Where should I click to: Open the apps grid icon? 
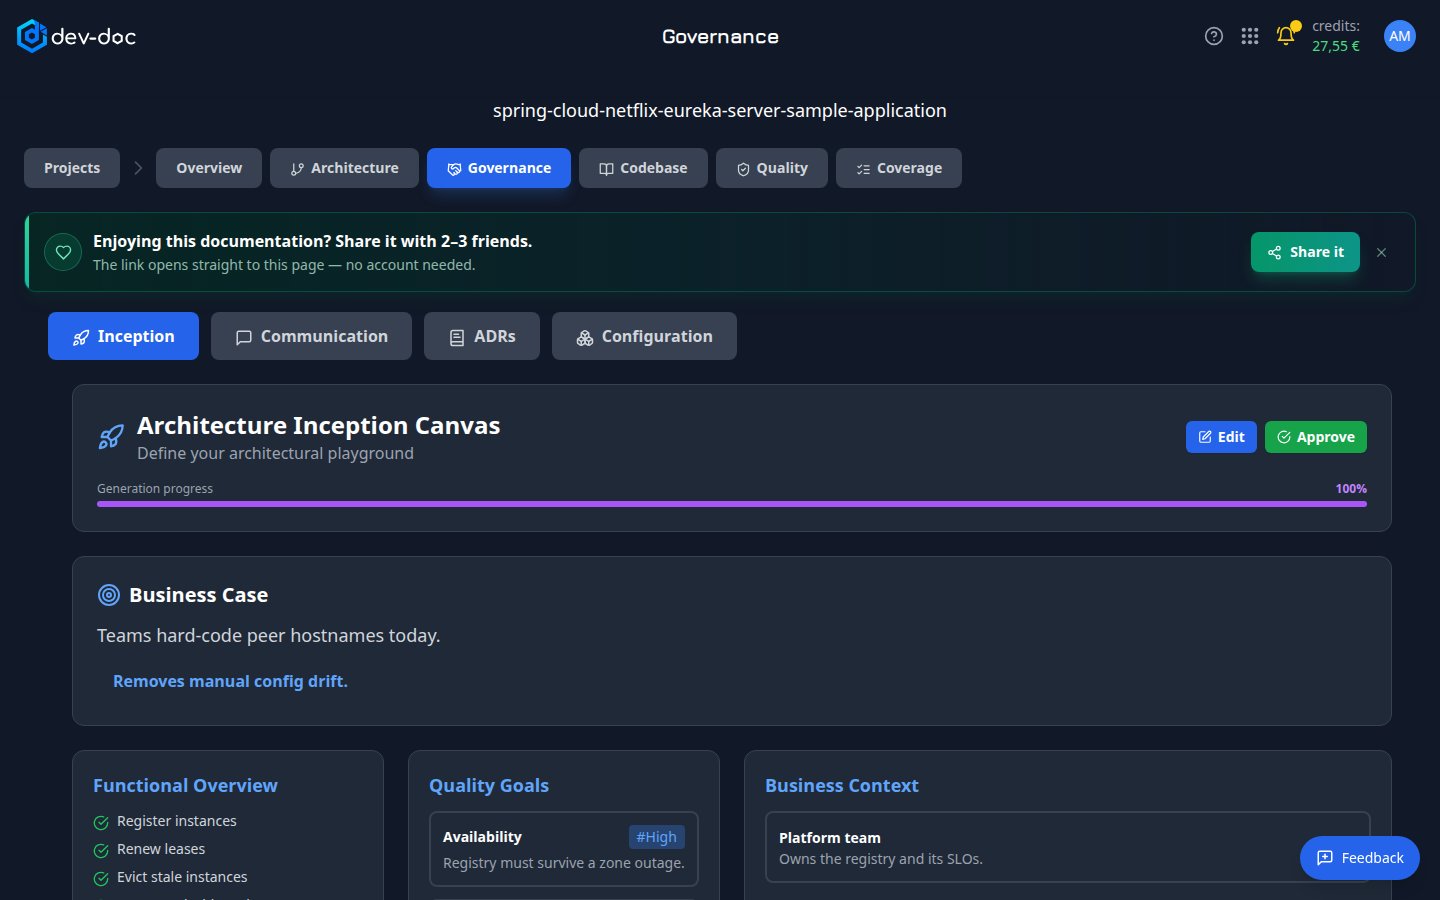(1250, 36)
